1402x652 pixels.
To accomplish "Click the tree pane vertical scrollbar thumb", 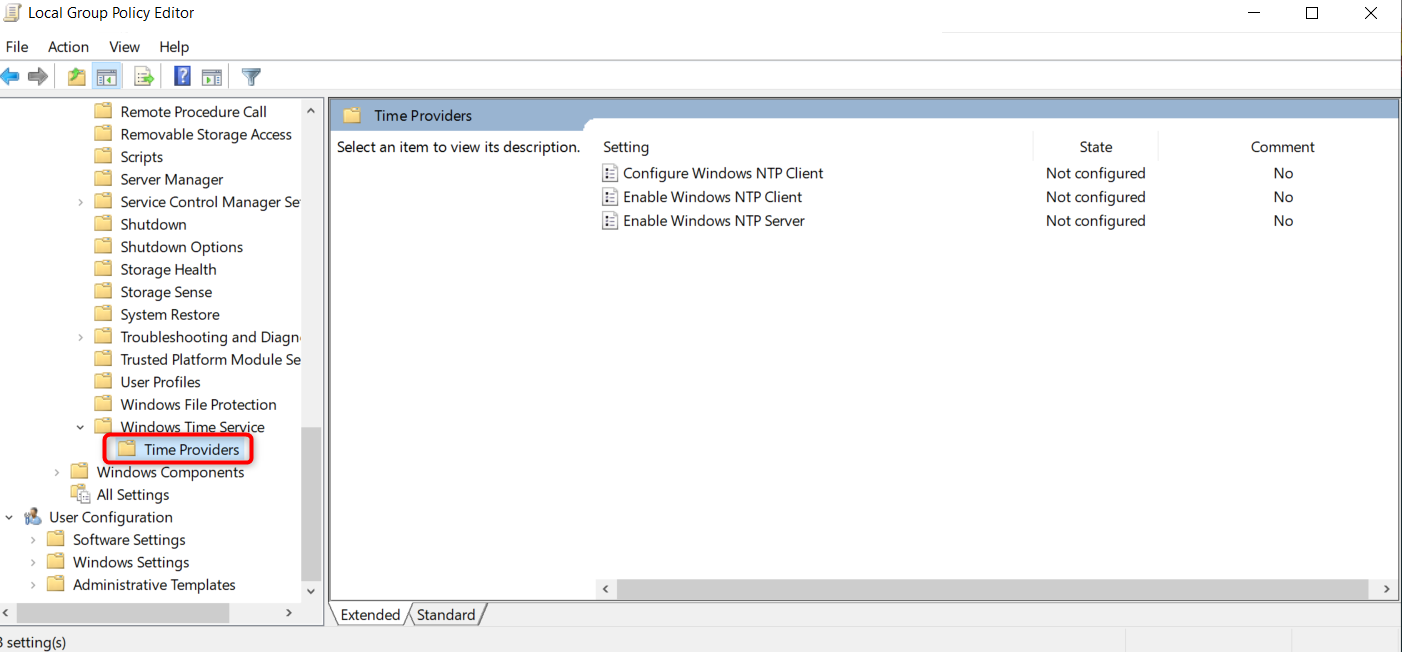I will pyautogui.click(x=311, y=504).
